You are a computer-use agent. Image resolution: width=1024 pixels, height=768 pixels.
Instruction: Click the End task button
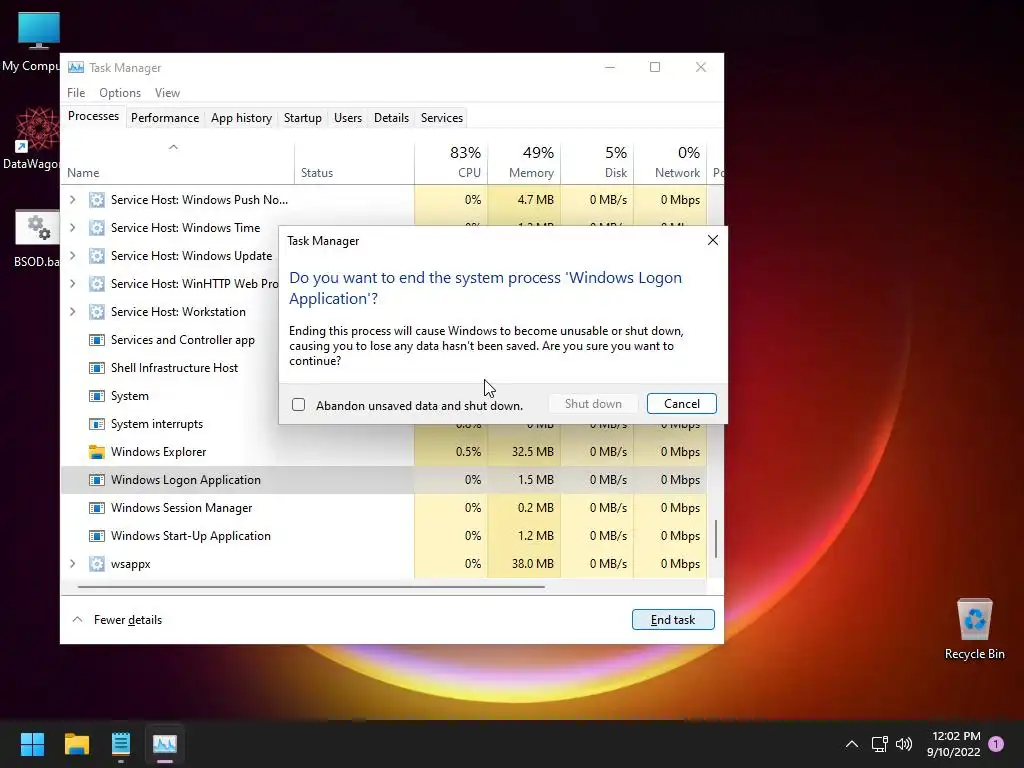coord(673,620)
